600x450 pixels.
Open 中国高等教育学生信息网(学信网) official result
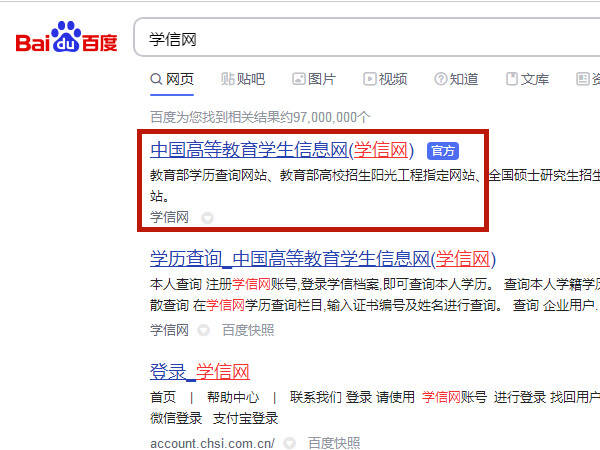[x=282, y=150]
